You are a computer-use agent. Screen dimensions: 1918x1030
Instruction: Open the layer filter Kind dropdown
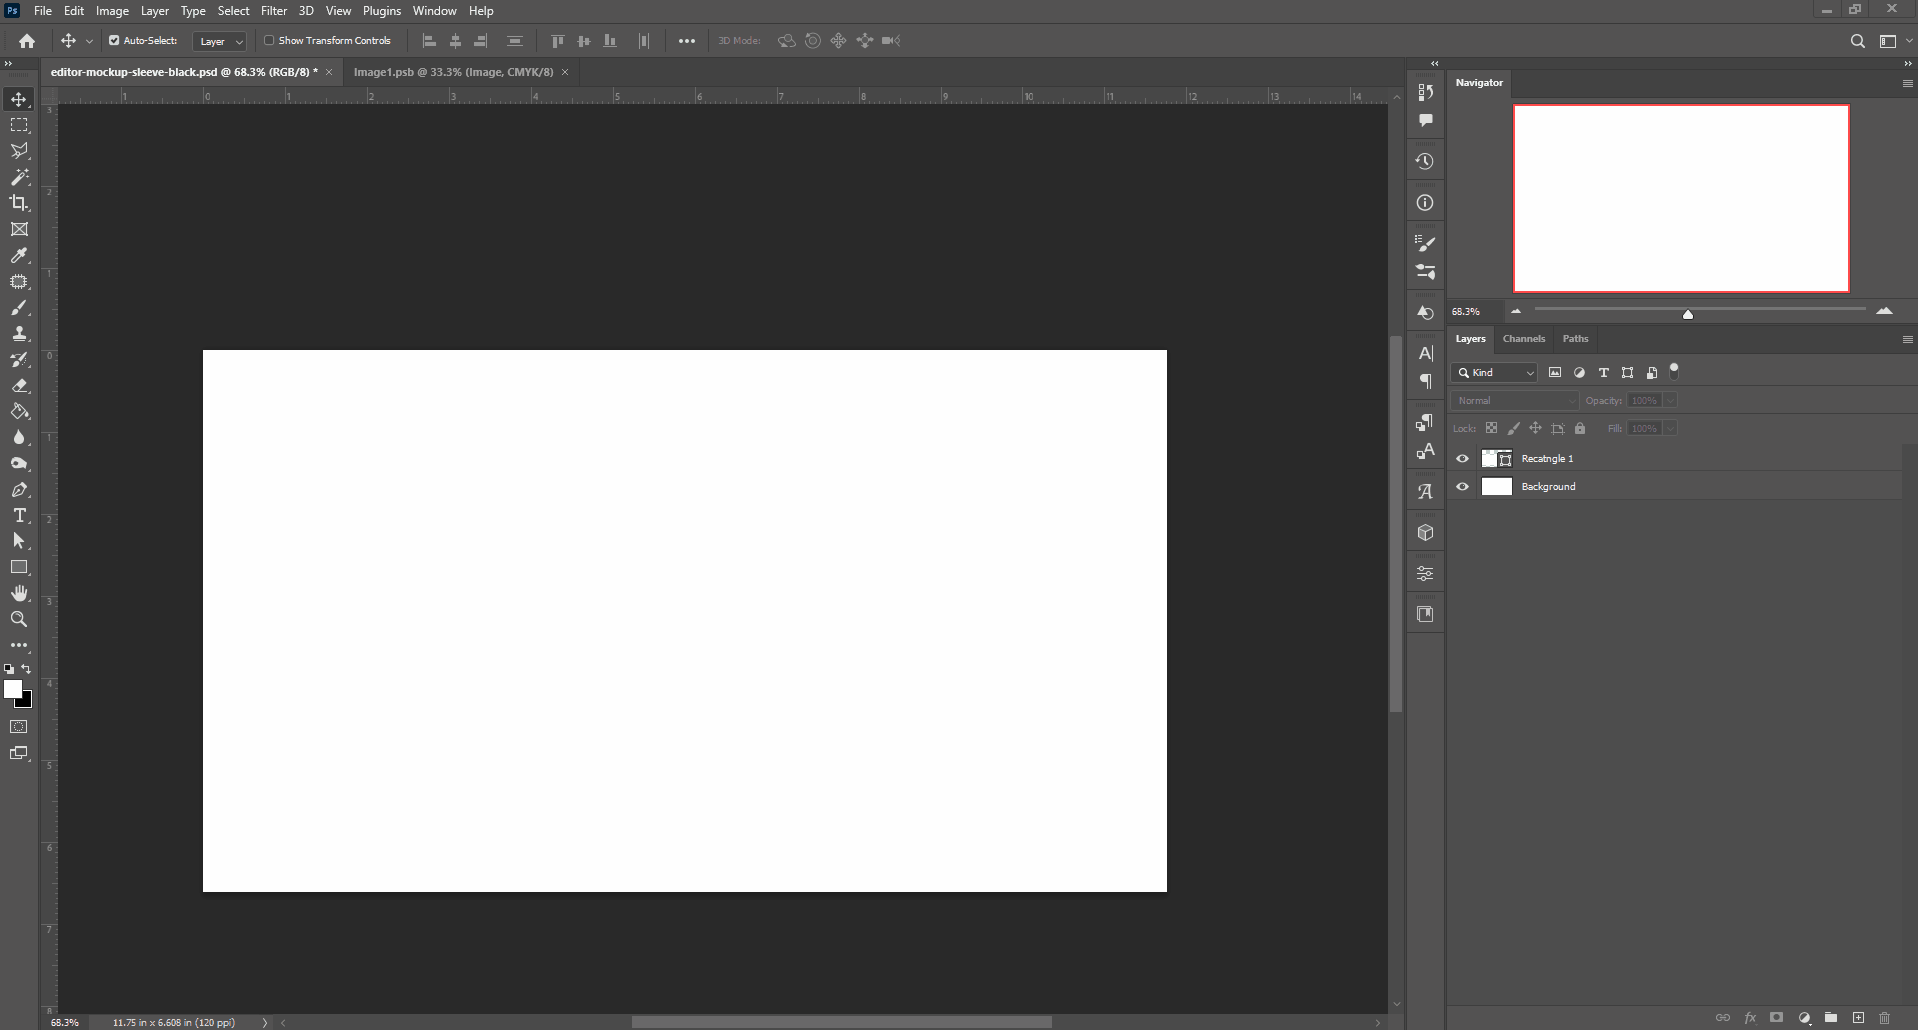pyautogui.click(x=1494, y=372)
